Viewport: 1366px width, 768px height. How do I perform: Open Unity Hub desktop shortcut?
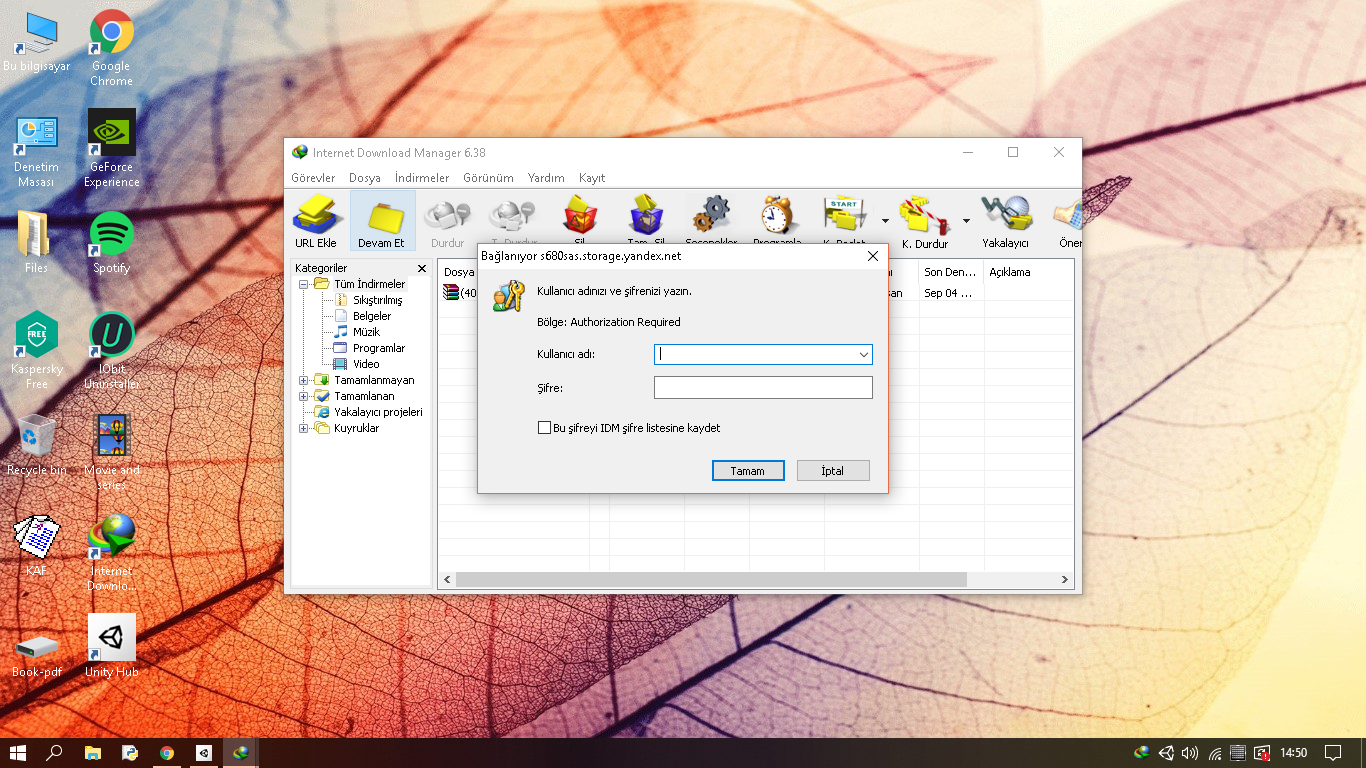pyautogui.click(x=111, y=646)
